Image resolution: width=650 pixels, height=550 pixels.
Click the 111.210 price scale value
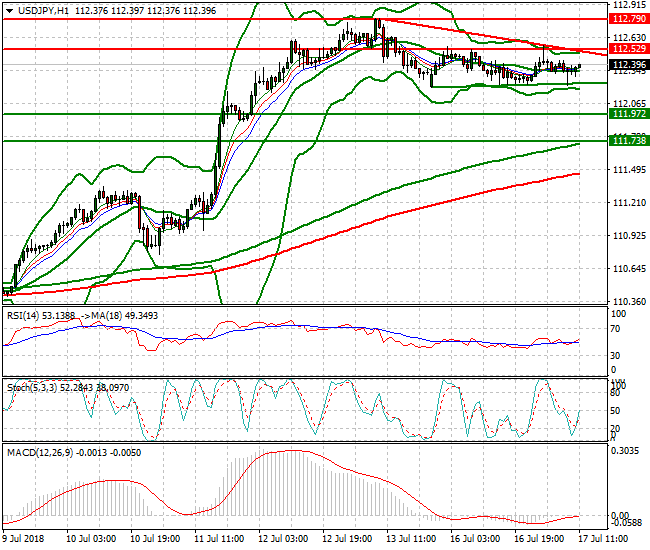tap(629, 203)
